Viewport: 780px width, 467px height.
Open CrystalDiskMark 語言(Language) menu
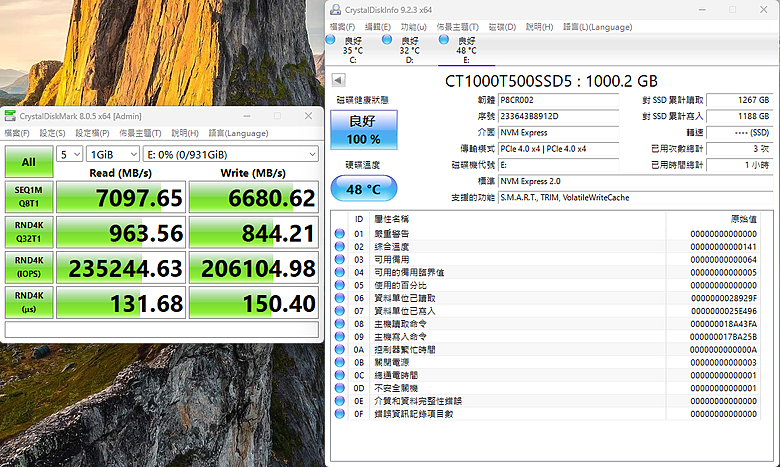(238, 133)
